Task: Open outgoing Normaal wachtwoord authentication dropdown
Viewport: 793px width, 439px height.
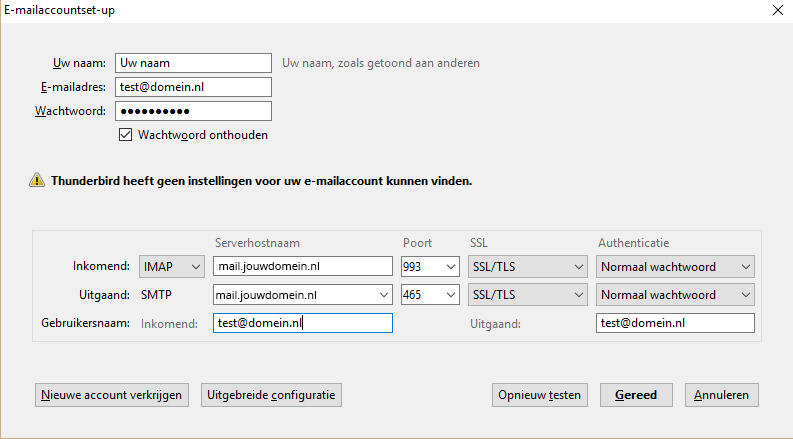Action: [x=675, y=295]
